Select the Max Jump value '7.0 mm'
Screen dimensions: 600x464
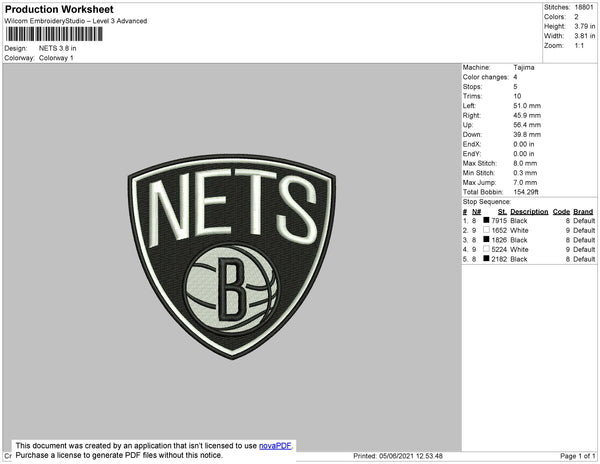pyautogui.click(x=525, y=182)
